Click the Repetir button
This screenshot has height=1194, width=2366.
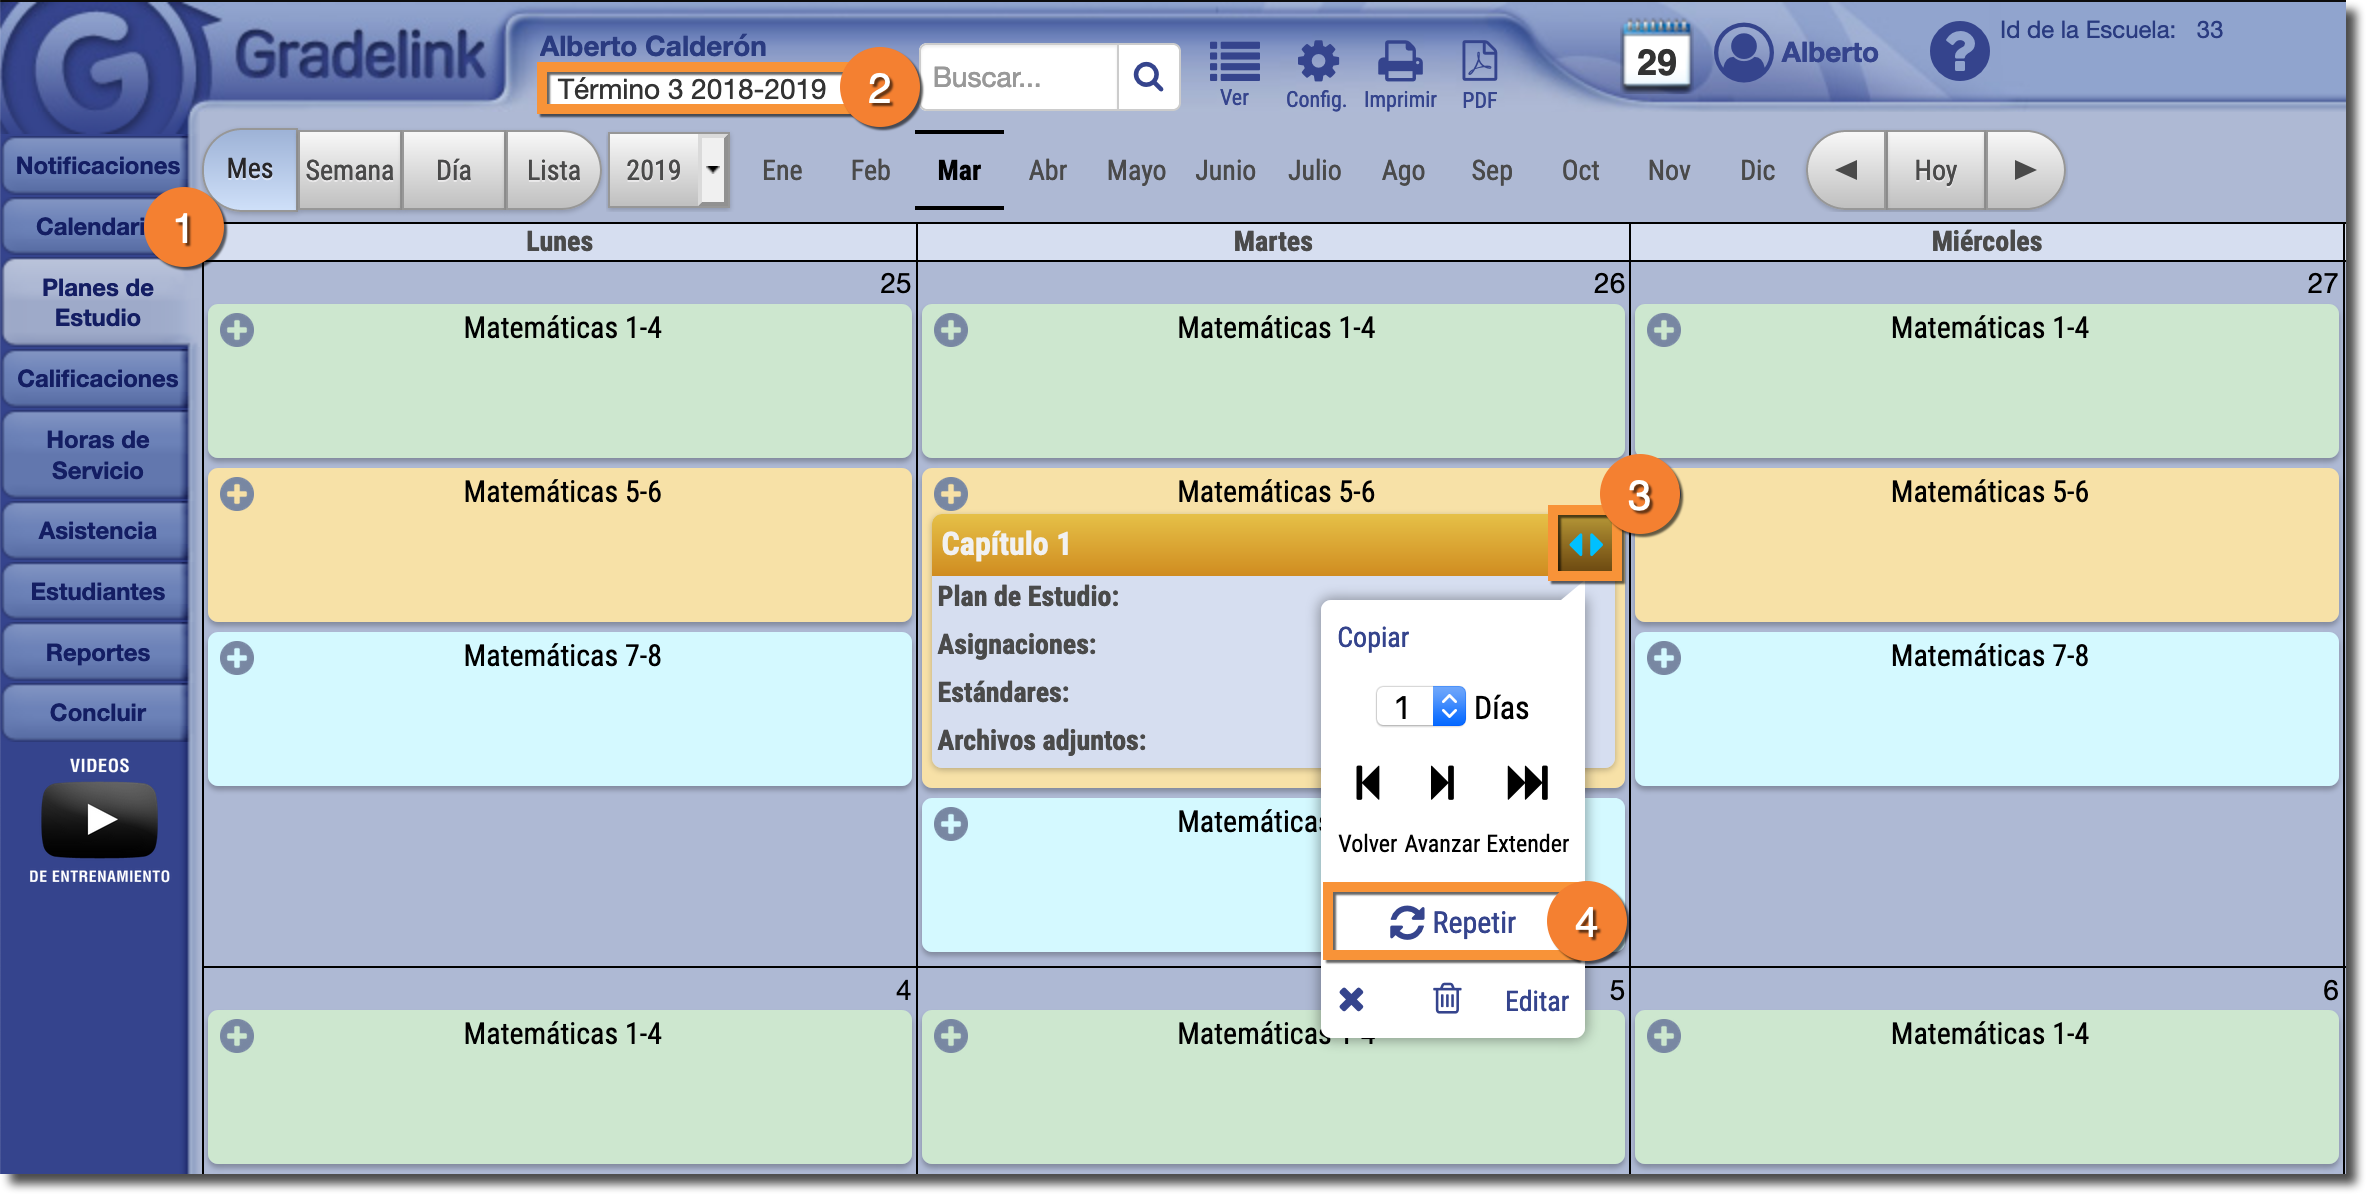1452,922
